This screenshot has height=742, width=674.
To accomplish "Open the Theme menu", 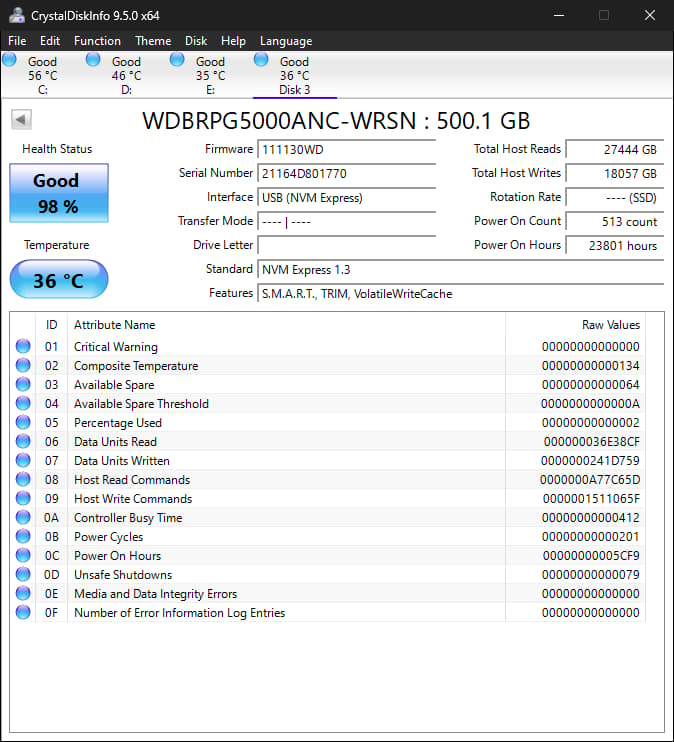I will (x=153, y=41).
